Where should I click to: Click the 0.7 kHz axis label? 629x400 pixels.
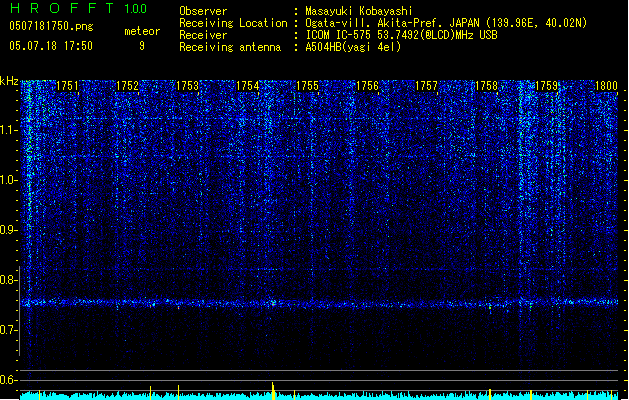[x=8, y=330]
